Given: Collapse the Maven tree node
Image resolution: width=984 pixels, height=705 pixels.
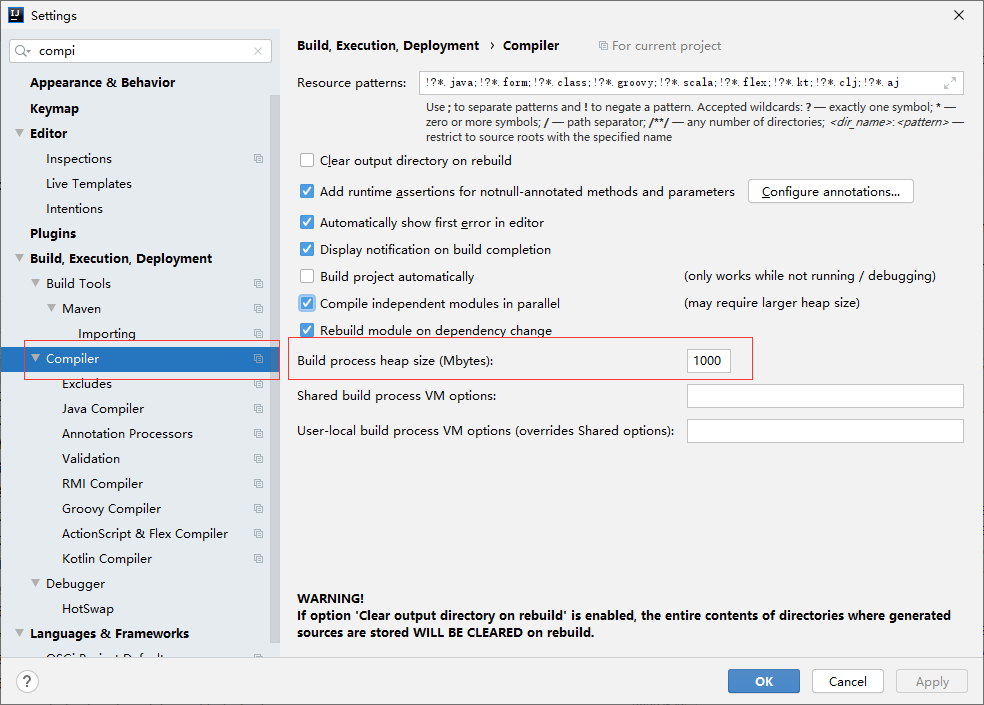Looking at the screenshot, I should click(52, 309).
